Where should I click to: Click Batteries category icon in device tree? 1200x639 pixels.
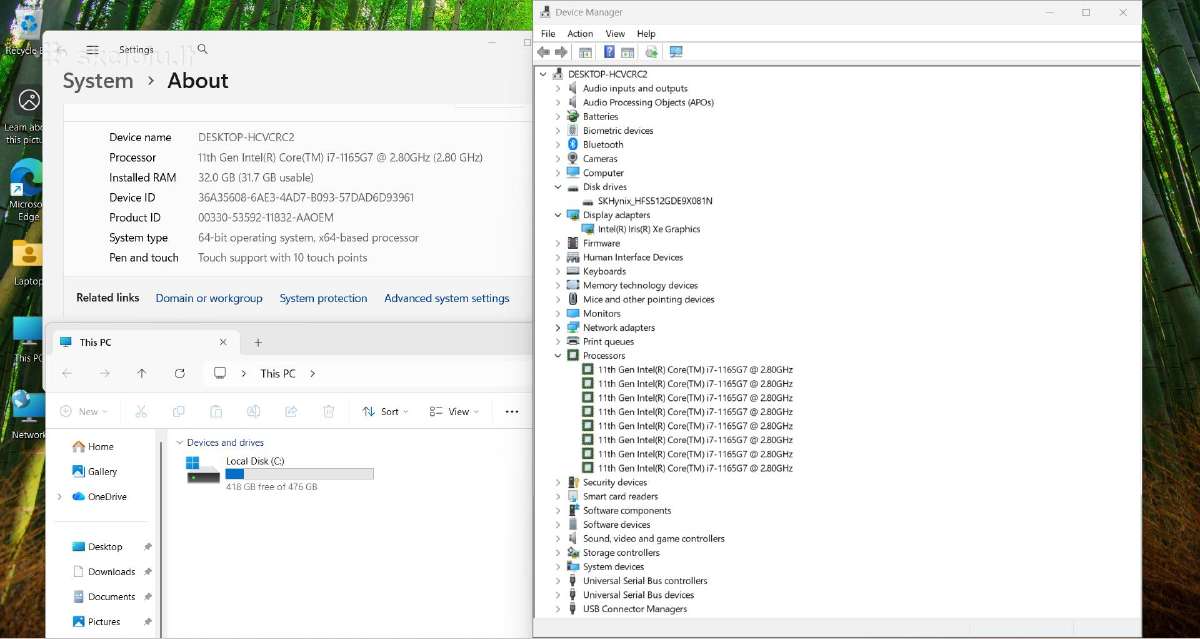573,116
